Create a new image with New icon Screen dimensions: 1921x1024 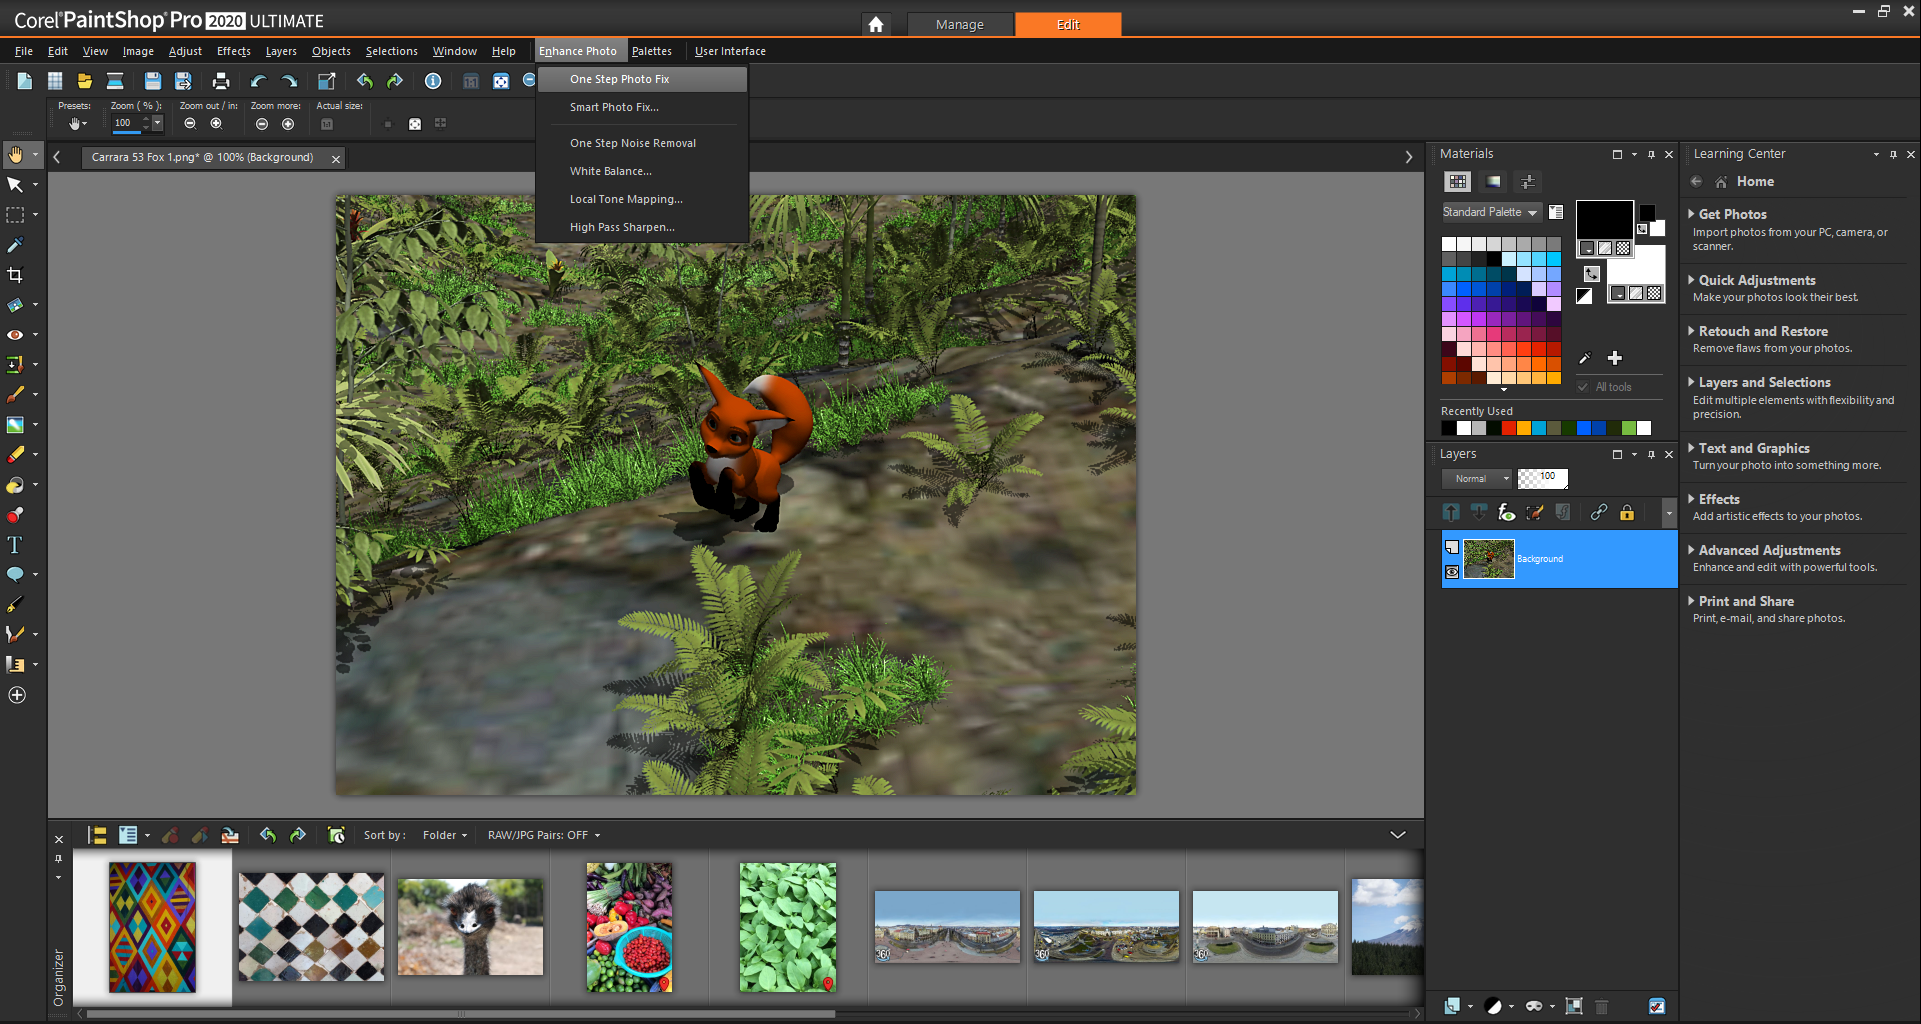25,81
